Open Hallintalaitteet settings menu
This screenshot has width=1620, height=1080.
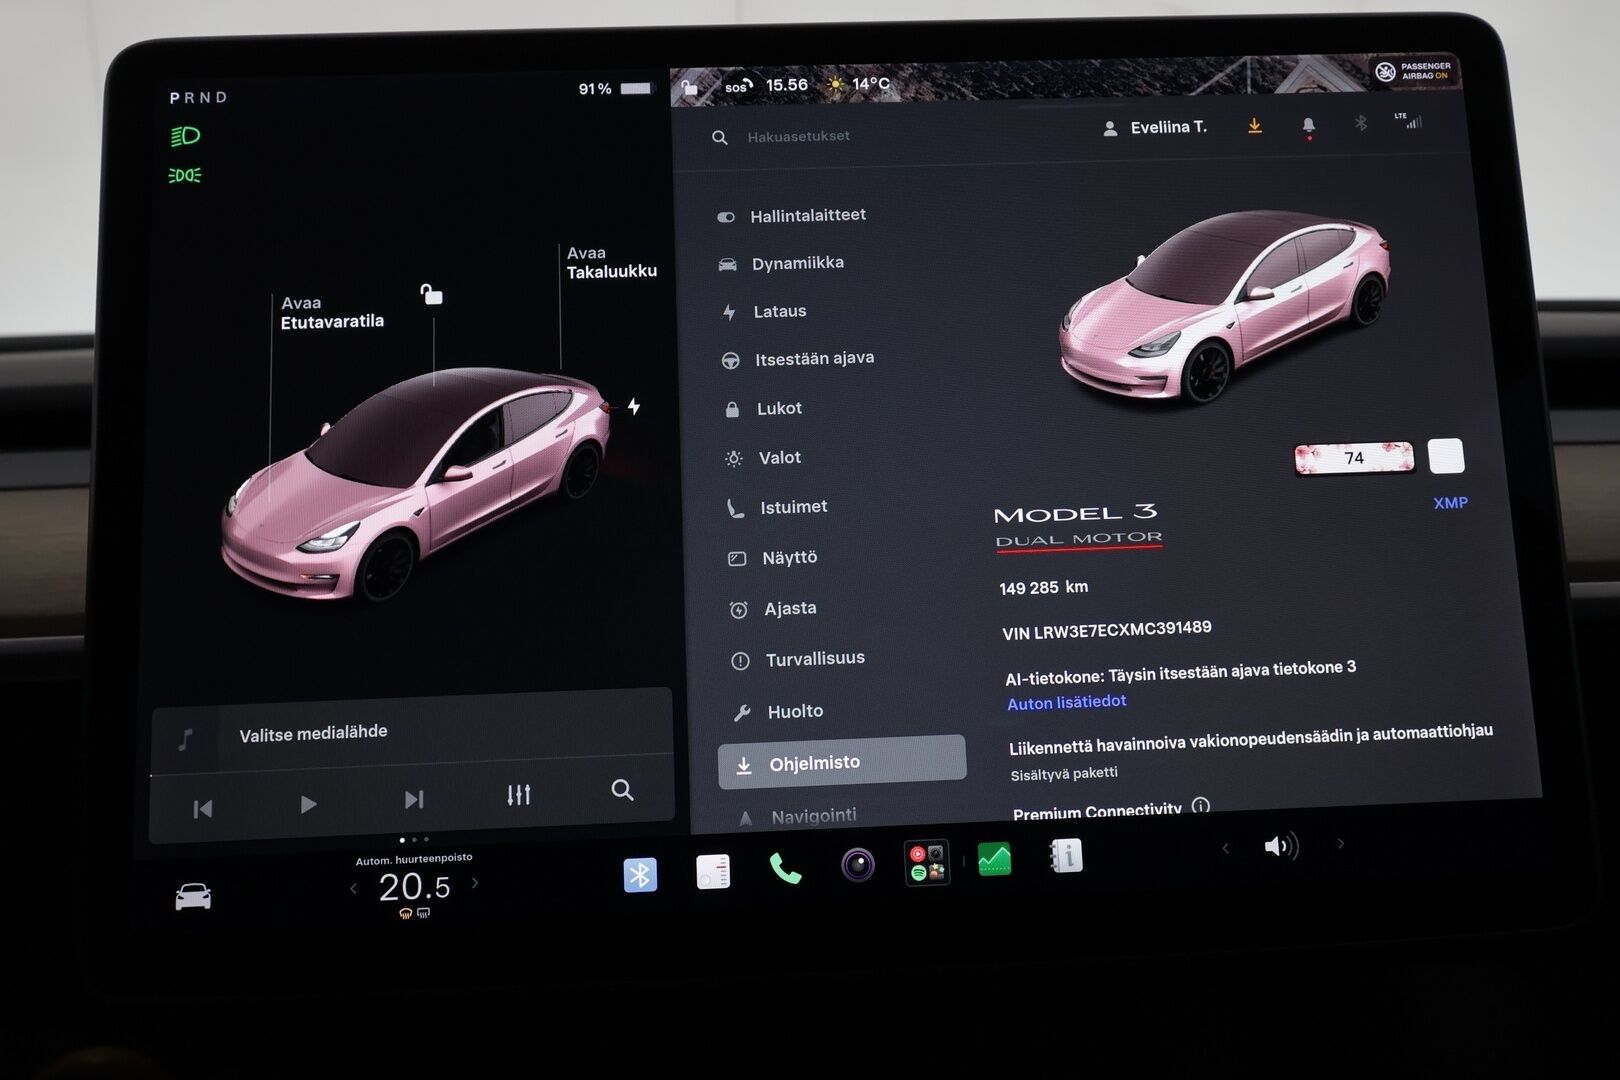[792, 216]
